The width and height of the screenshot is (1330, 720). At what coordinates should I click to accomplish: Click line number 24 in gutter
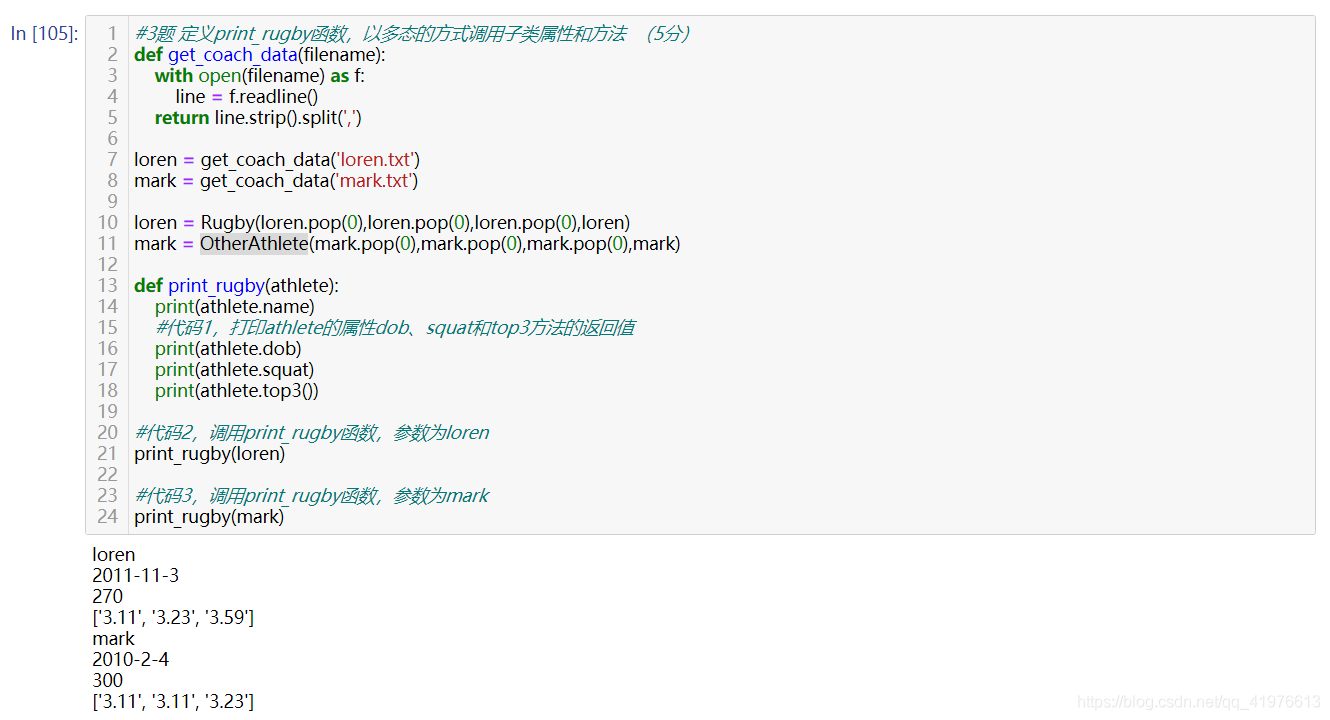(x=107, y=516)
